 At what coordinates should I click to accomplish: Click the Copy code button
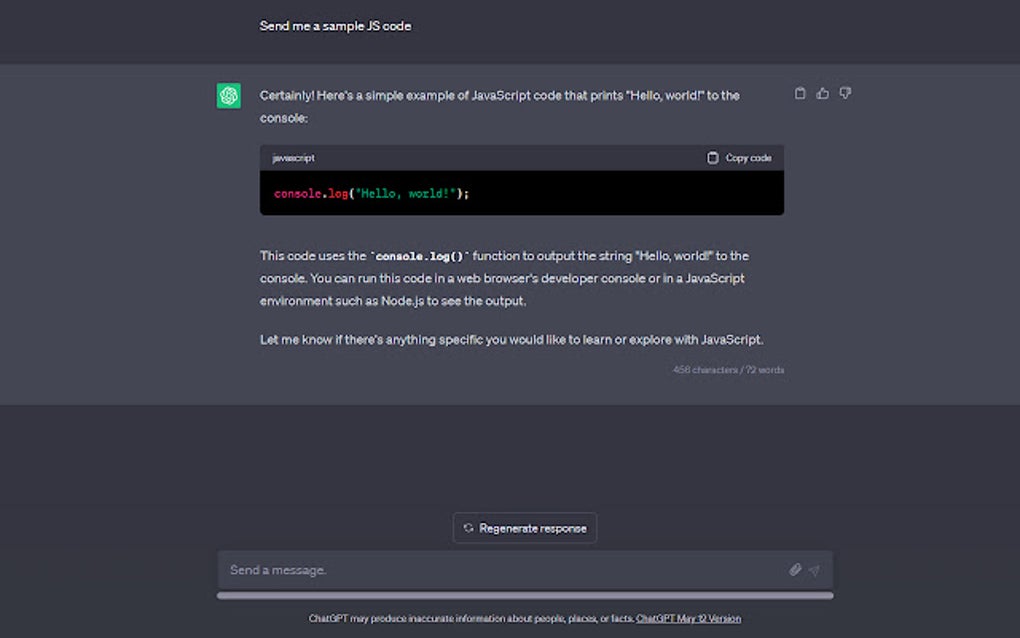point(739,158)
